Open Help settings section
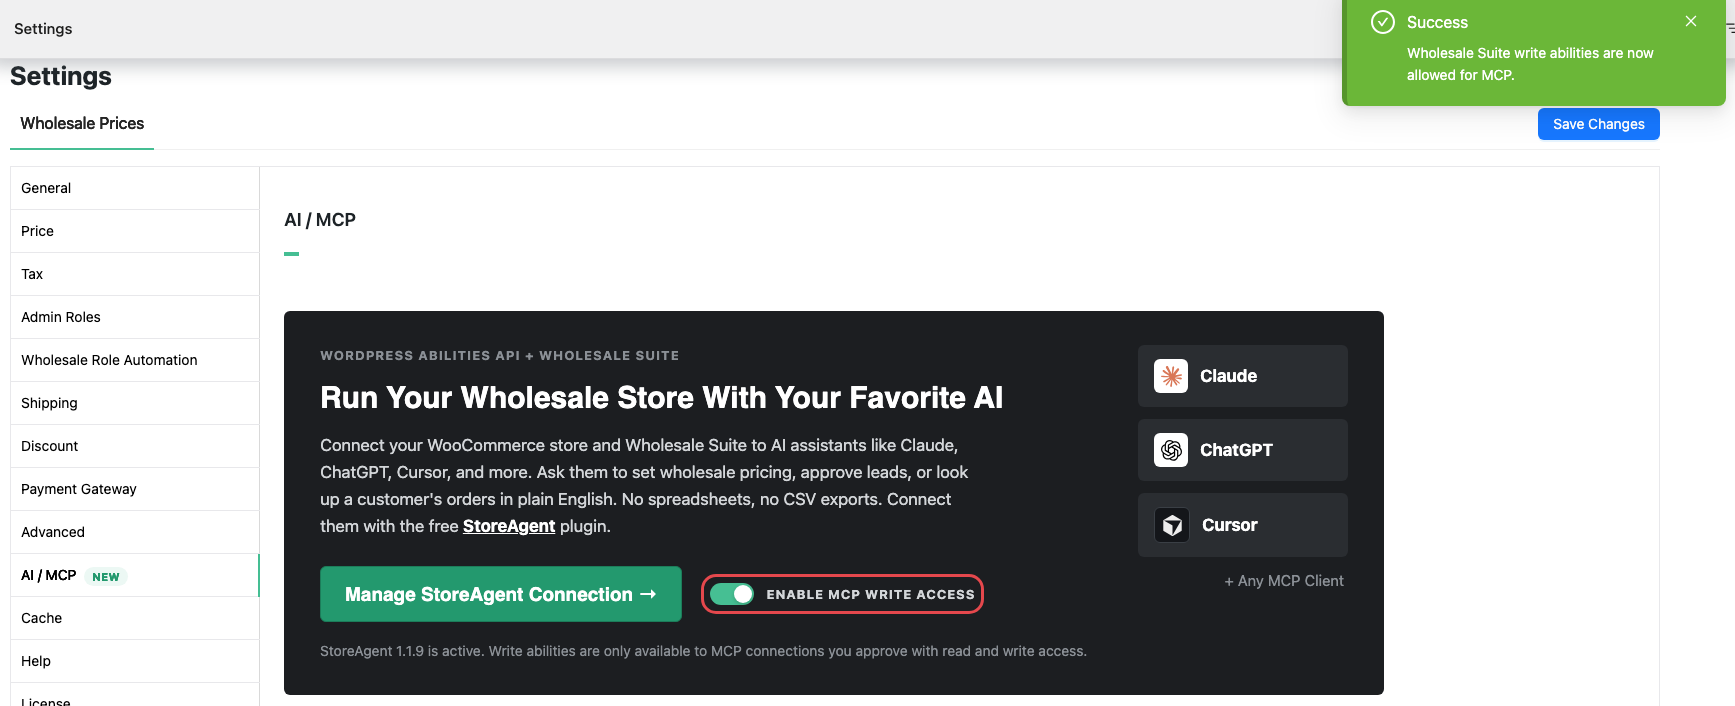 (x=135, y=661)
